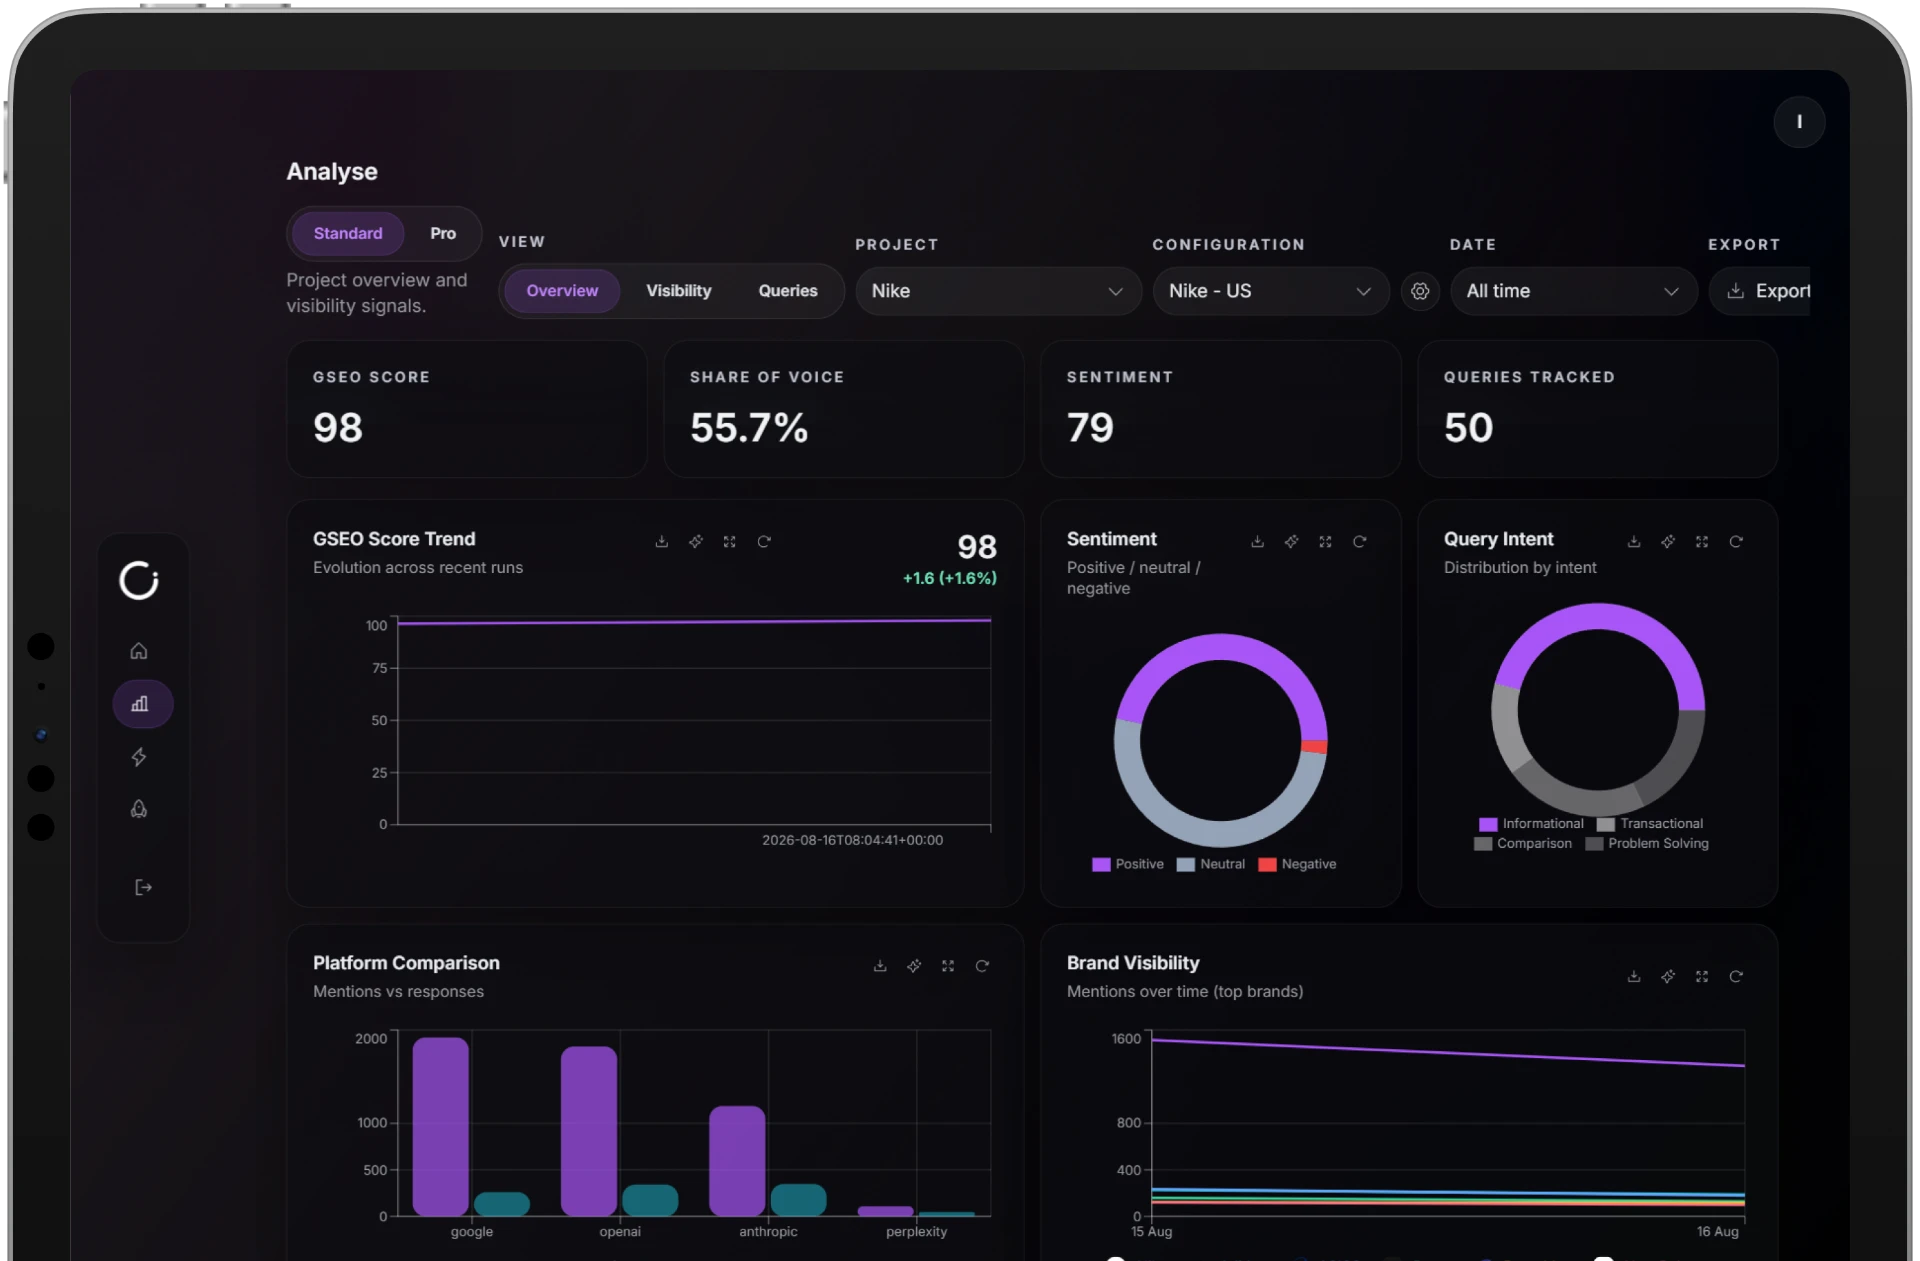Screen dimensions: 1920x1261
Task: Download the Sentiment chart
Action: coord(1257,541)
